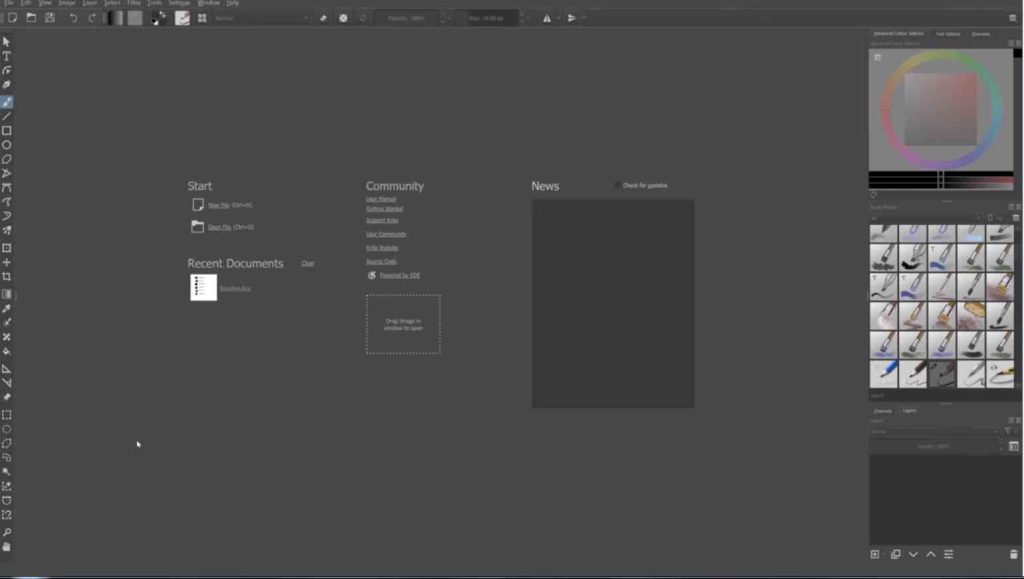Click the foreground/background color swatch in toolbar
The height and width of the screenshot is (579, 1024).
point(159,18)
